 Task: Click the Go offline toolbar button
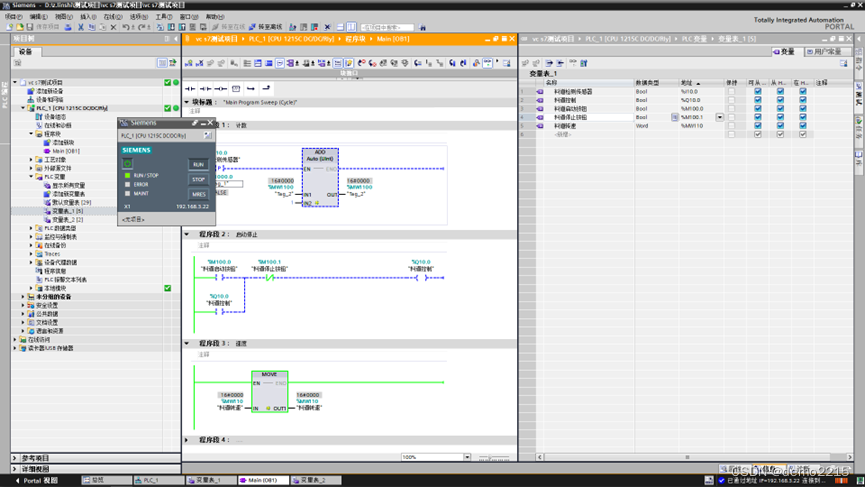pyautogui.click(x=266, y=26)
